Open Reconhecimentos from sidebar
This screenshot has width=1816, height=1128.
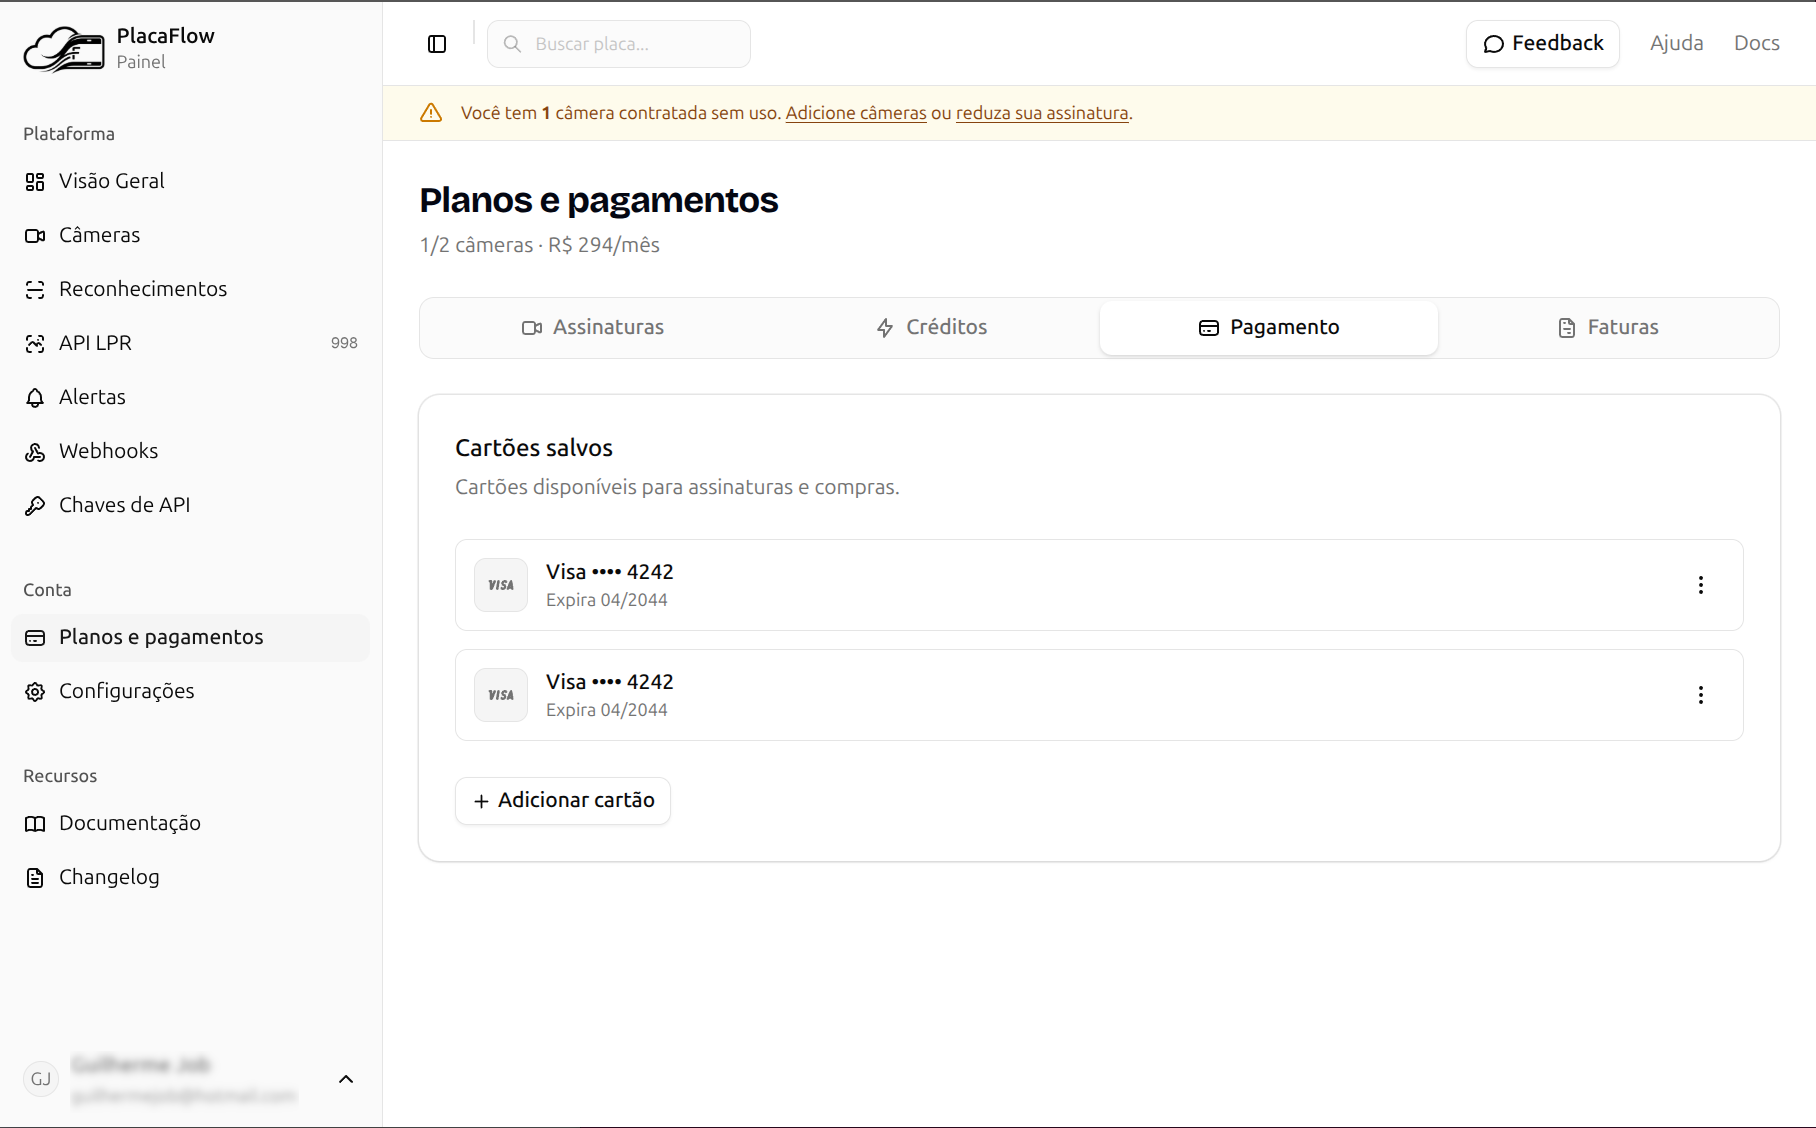pyautogui.click(x=142, y=289)
